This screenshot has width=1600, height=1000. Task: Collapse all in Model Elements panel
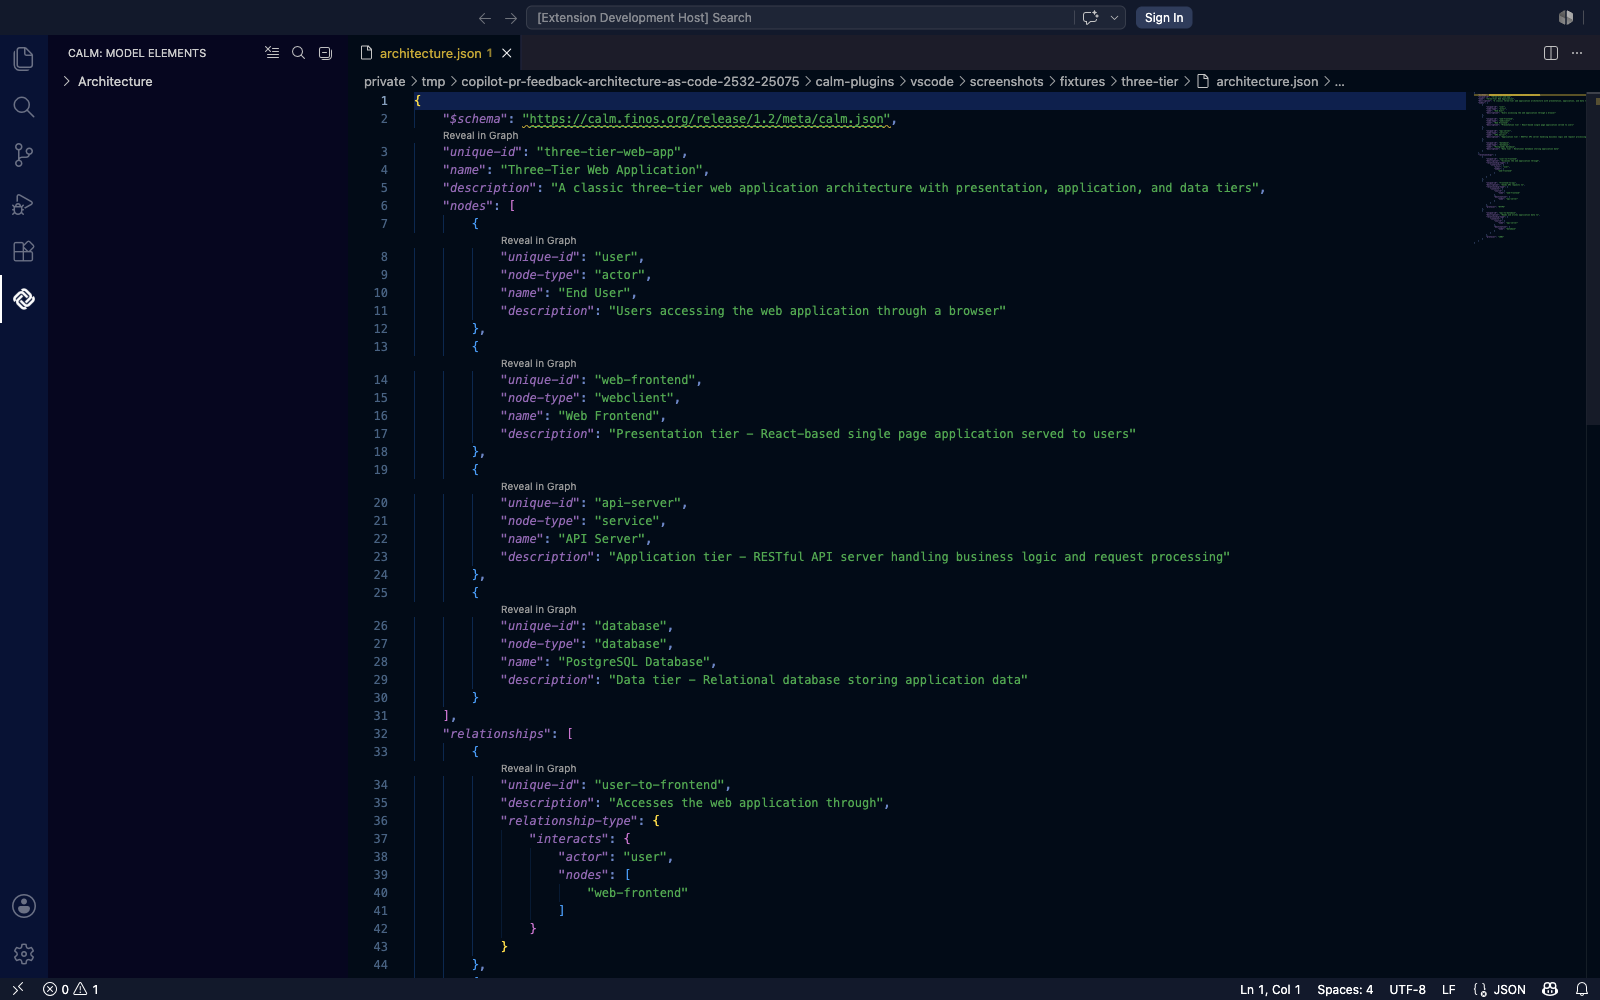click(x=325, y=53)
